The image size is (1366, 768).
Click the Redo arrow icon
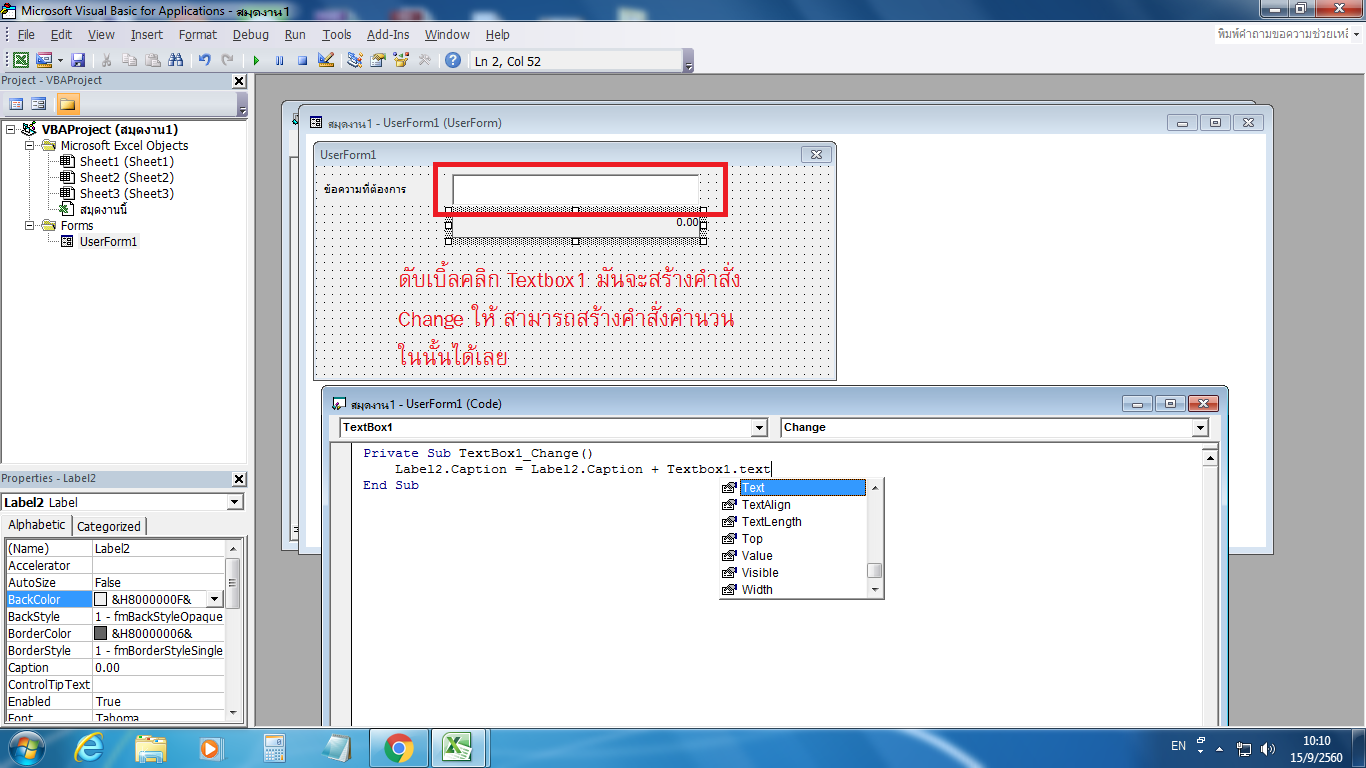pos(227,61)
